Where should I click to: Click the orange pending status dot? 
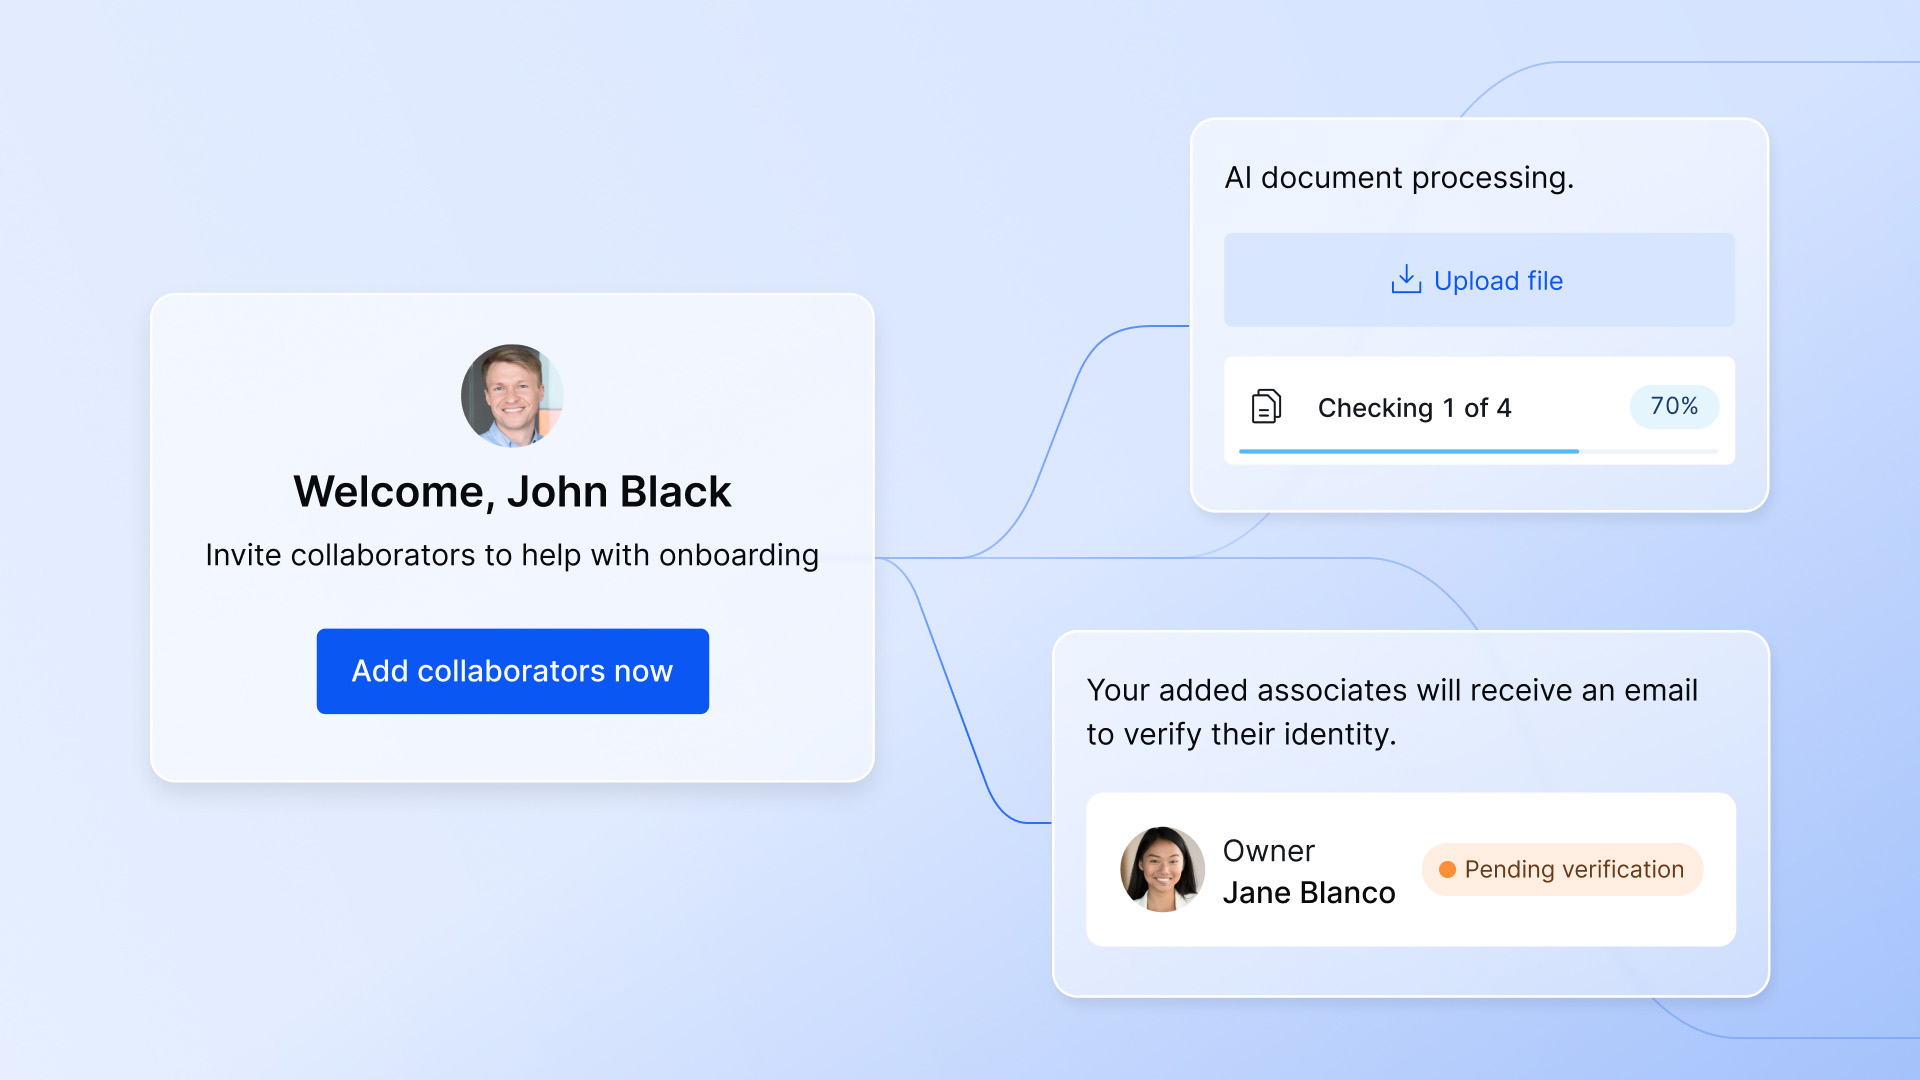(x=1447, y=870)
